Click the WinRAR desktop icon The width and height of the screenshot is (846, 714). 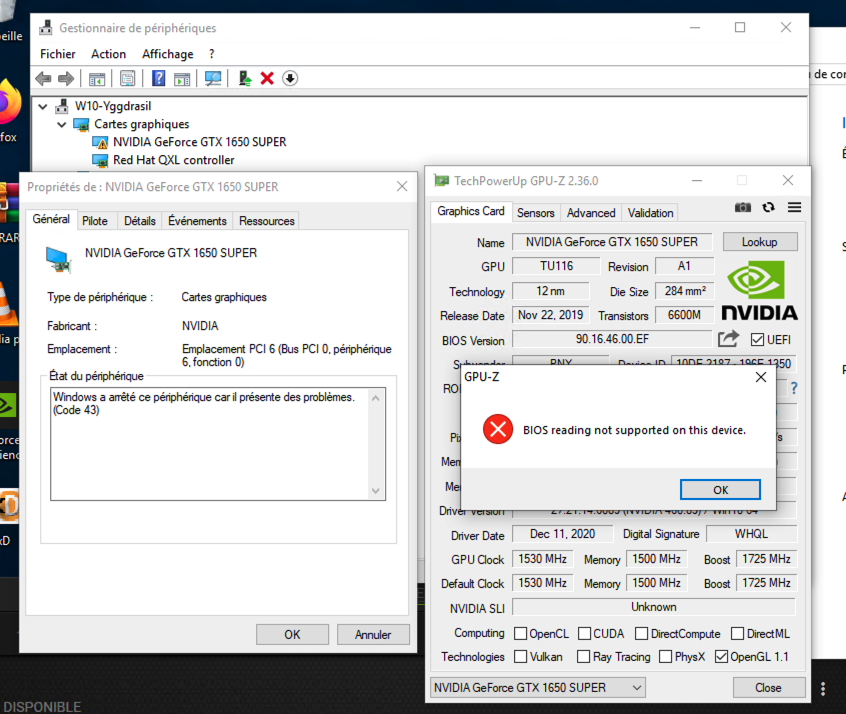(9, 203)
